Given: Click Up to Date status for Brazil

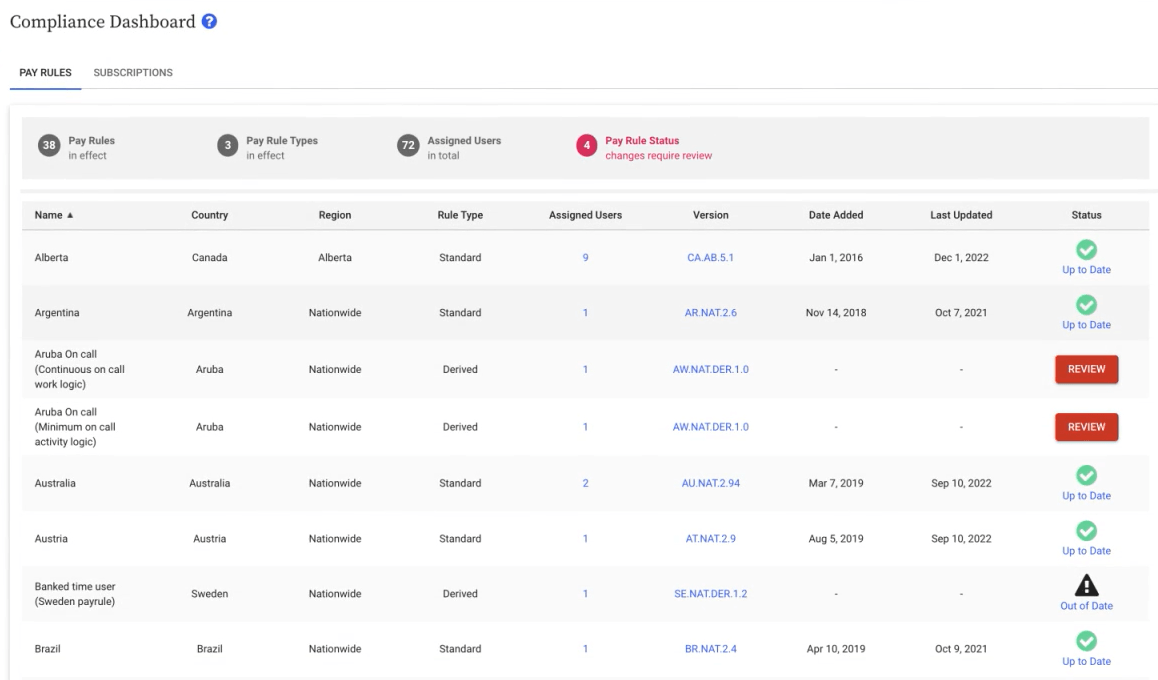Looking at the screenshot, I should [x=1086, y=662].
